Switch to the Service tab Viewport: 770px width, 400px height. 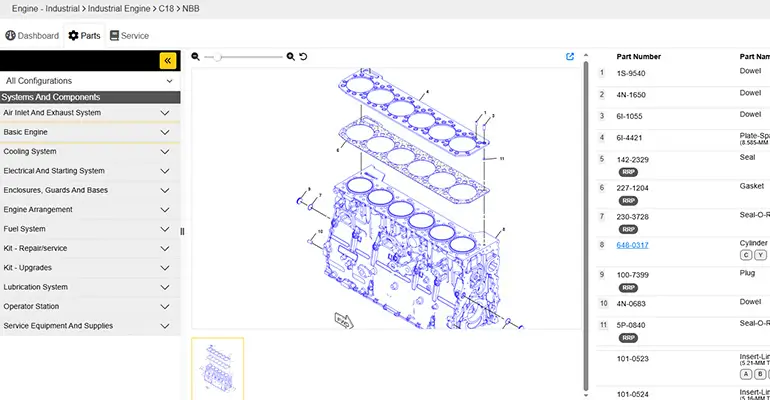pos(129,36)
